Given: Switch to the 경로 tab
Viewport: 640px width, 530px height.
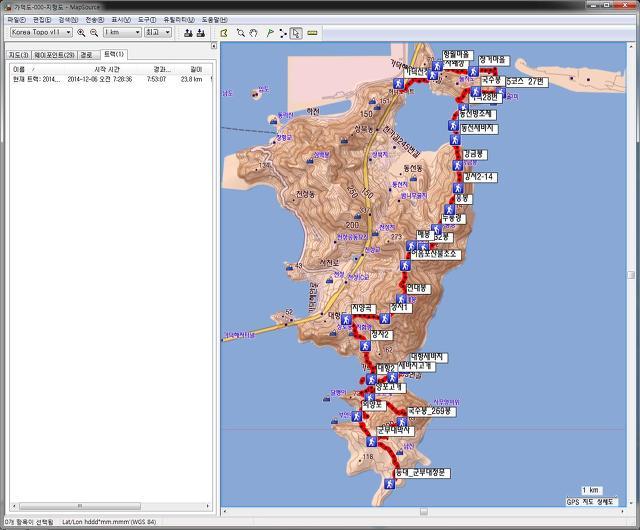Looking at the screenshot, I should tap(88, 55).
